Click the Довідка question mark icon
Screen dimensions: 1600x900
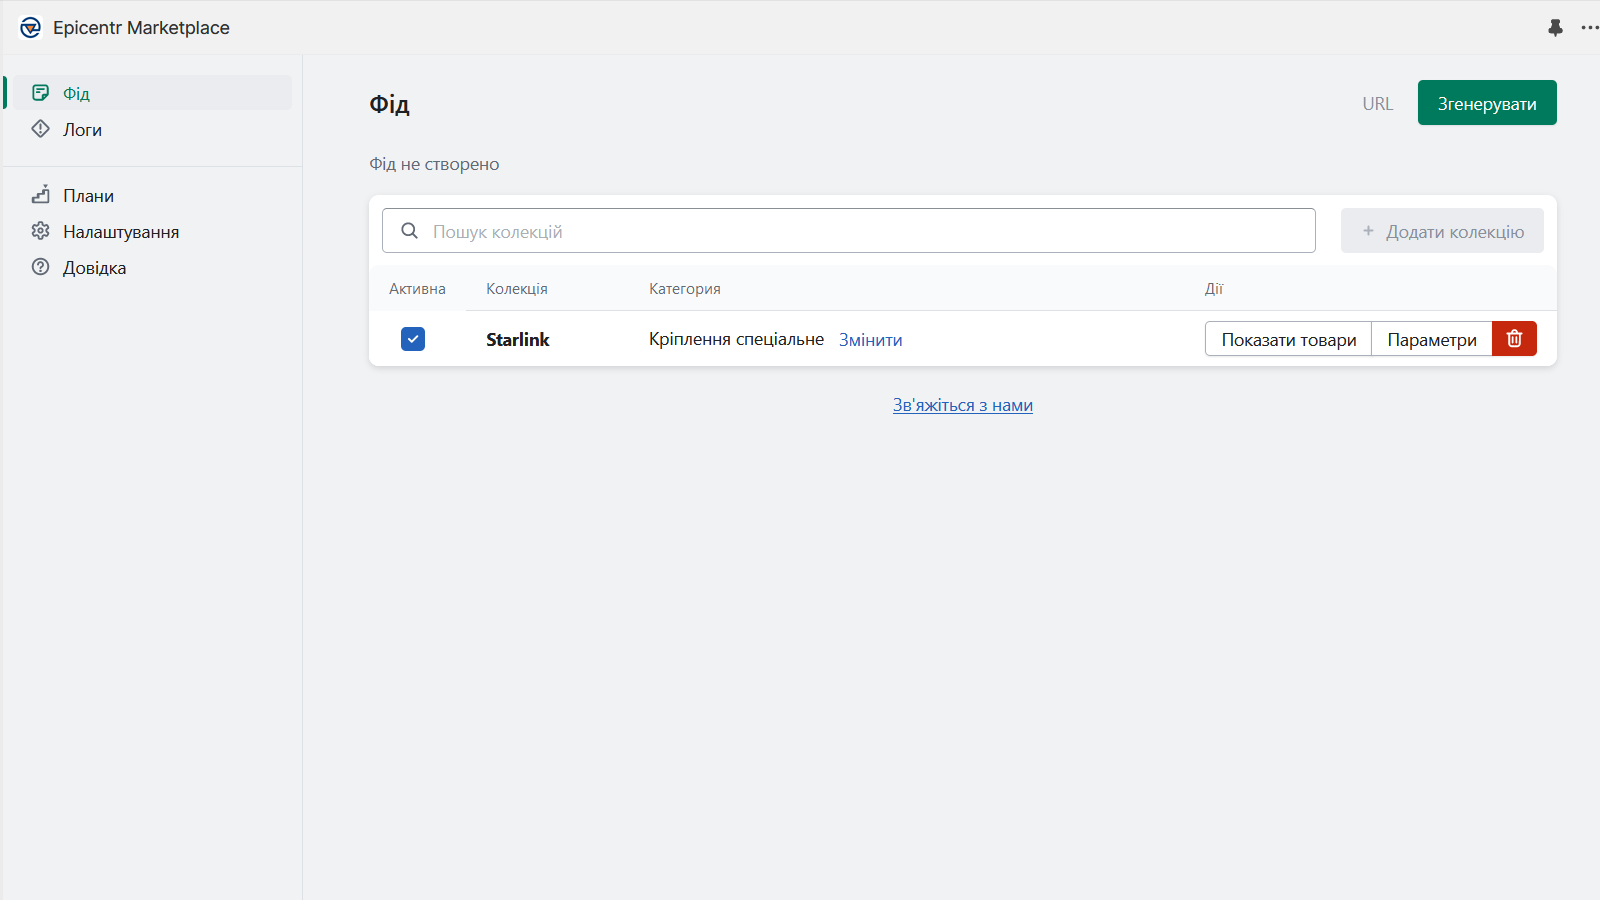point(41,267)
